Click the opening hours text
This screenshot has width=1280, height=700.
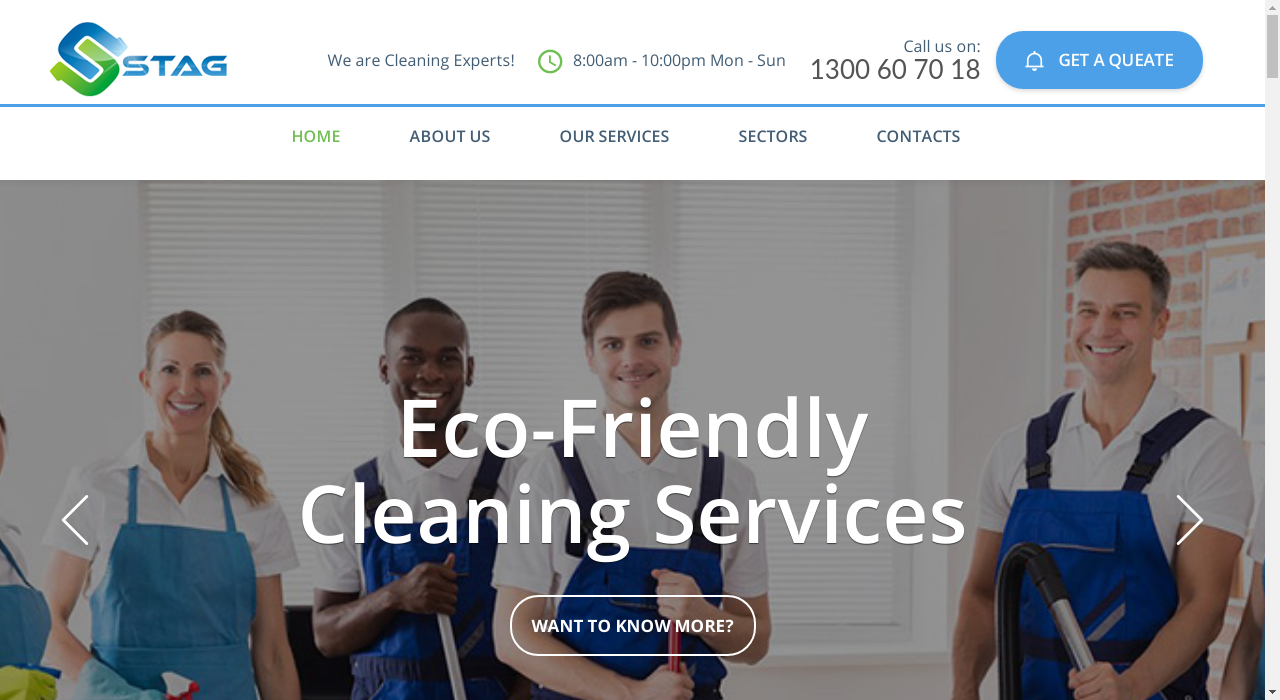point(679,61)
